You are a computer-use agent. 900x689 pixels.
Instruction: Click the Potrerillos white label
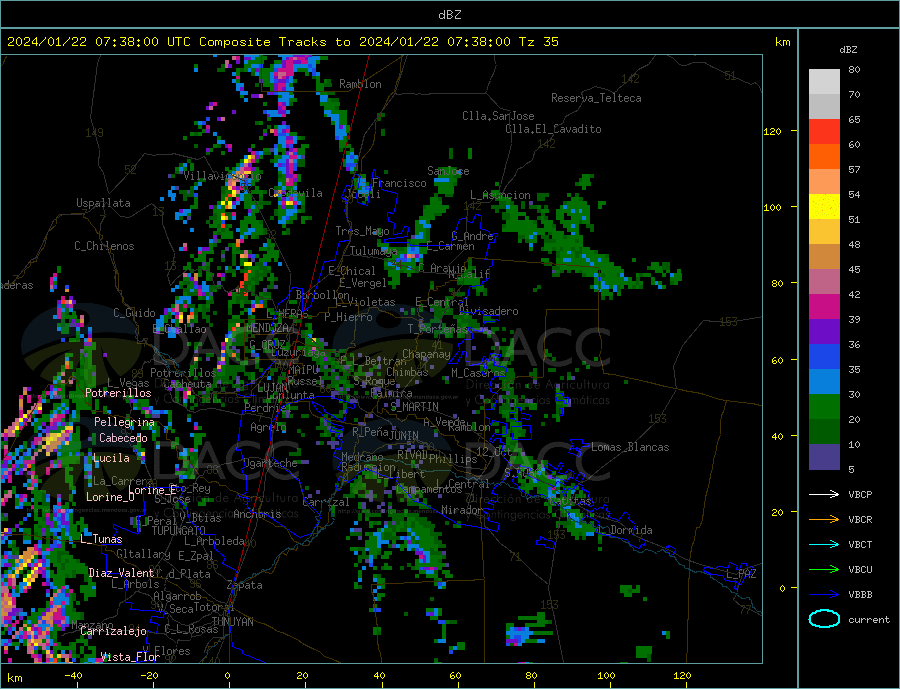point(118,393)
